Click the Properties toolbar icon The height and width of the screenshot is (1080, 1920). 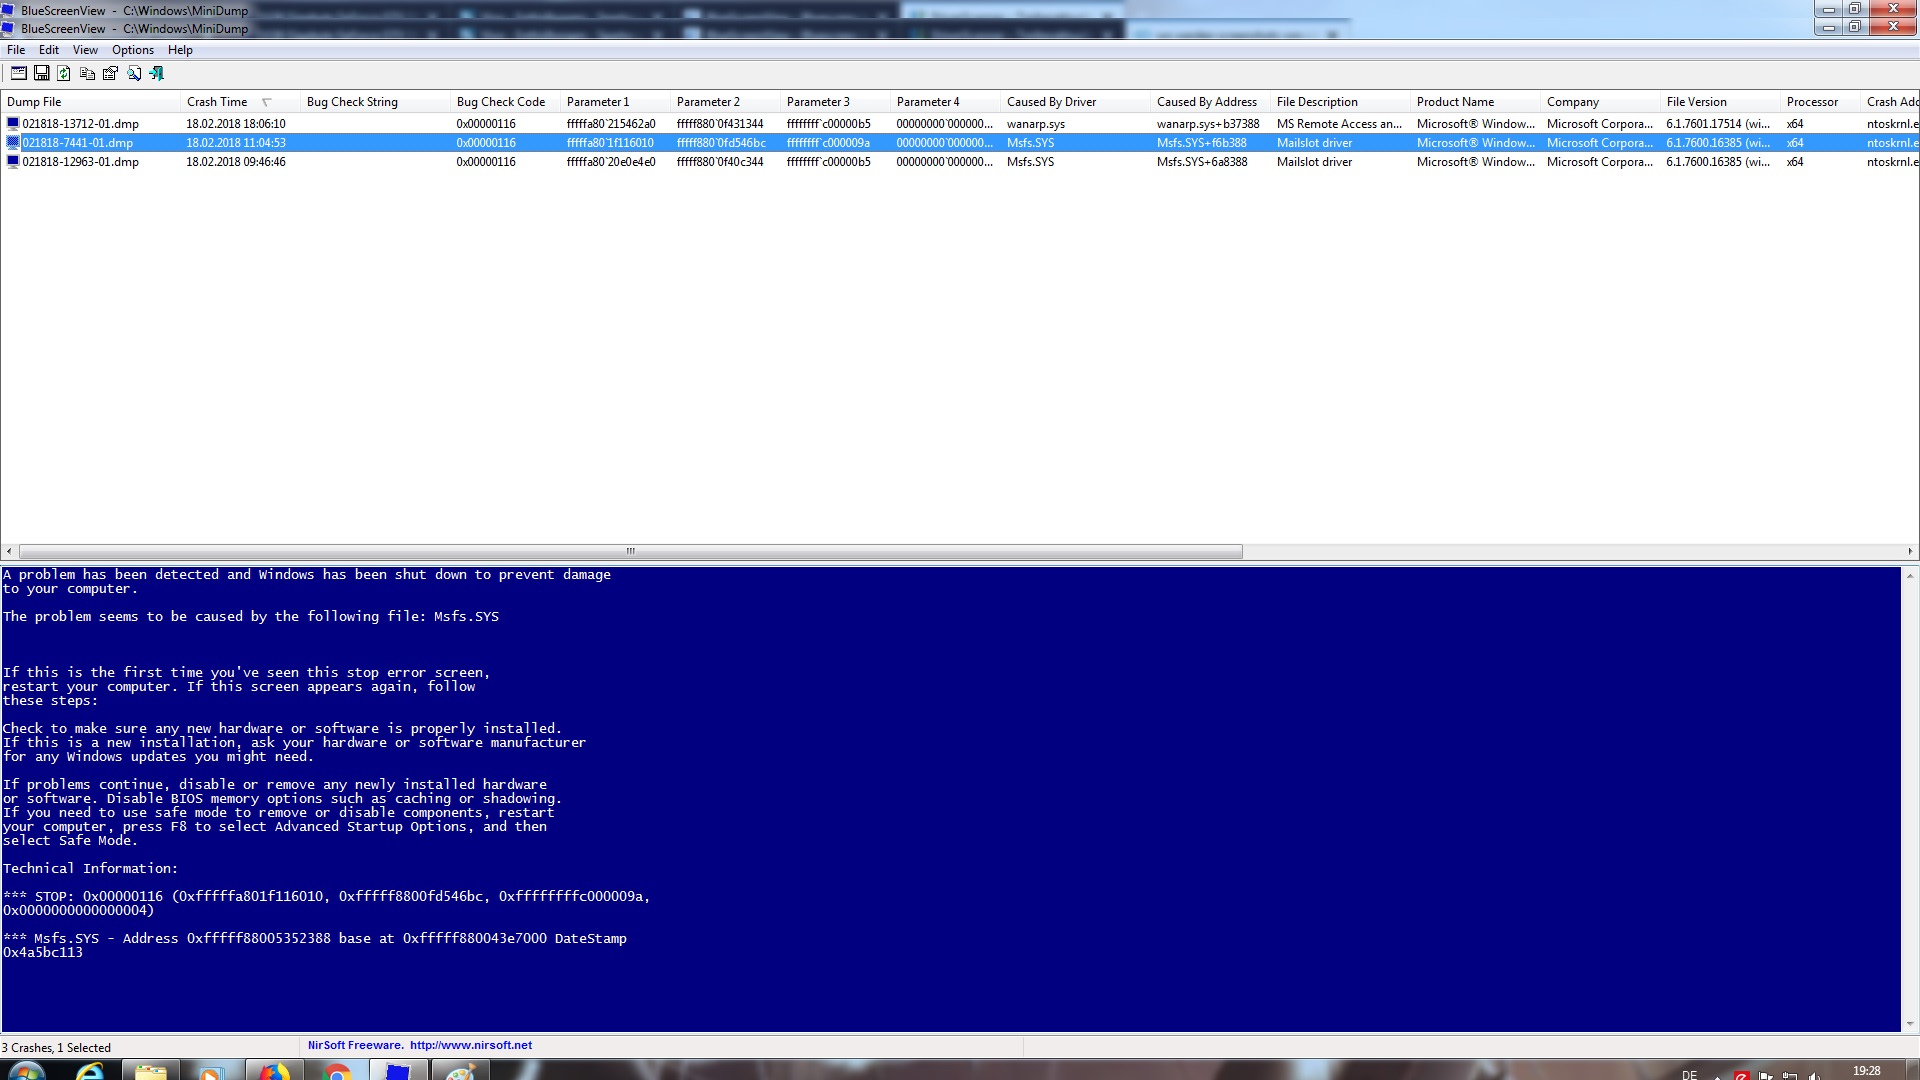click(110, 73)
